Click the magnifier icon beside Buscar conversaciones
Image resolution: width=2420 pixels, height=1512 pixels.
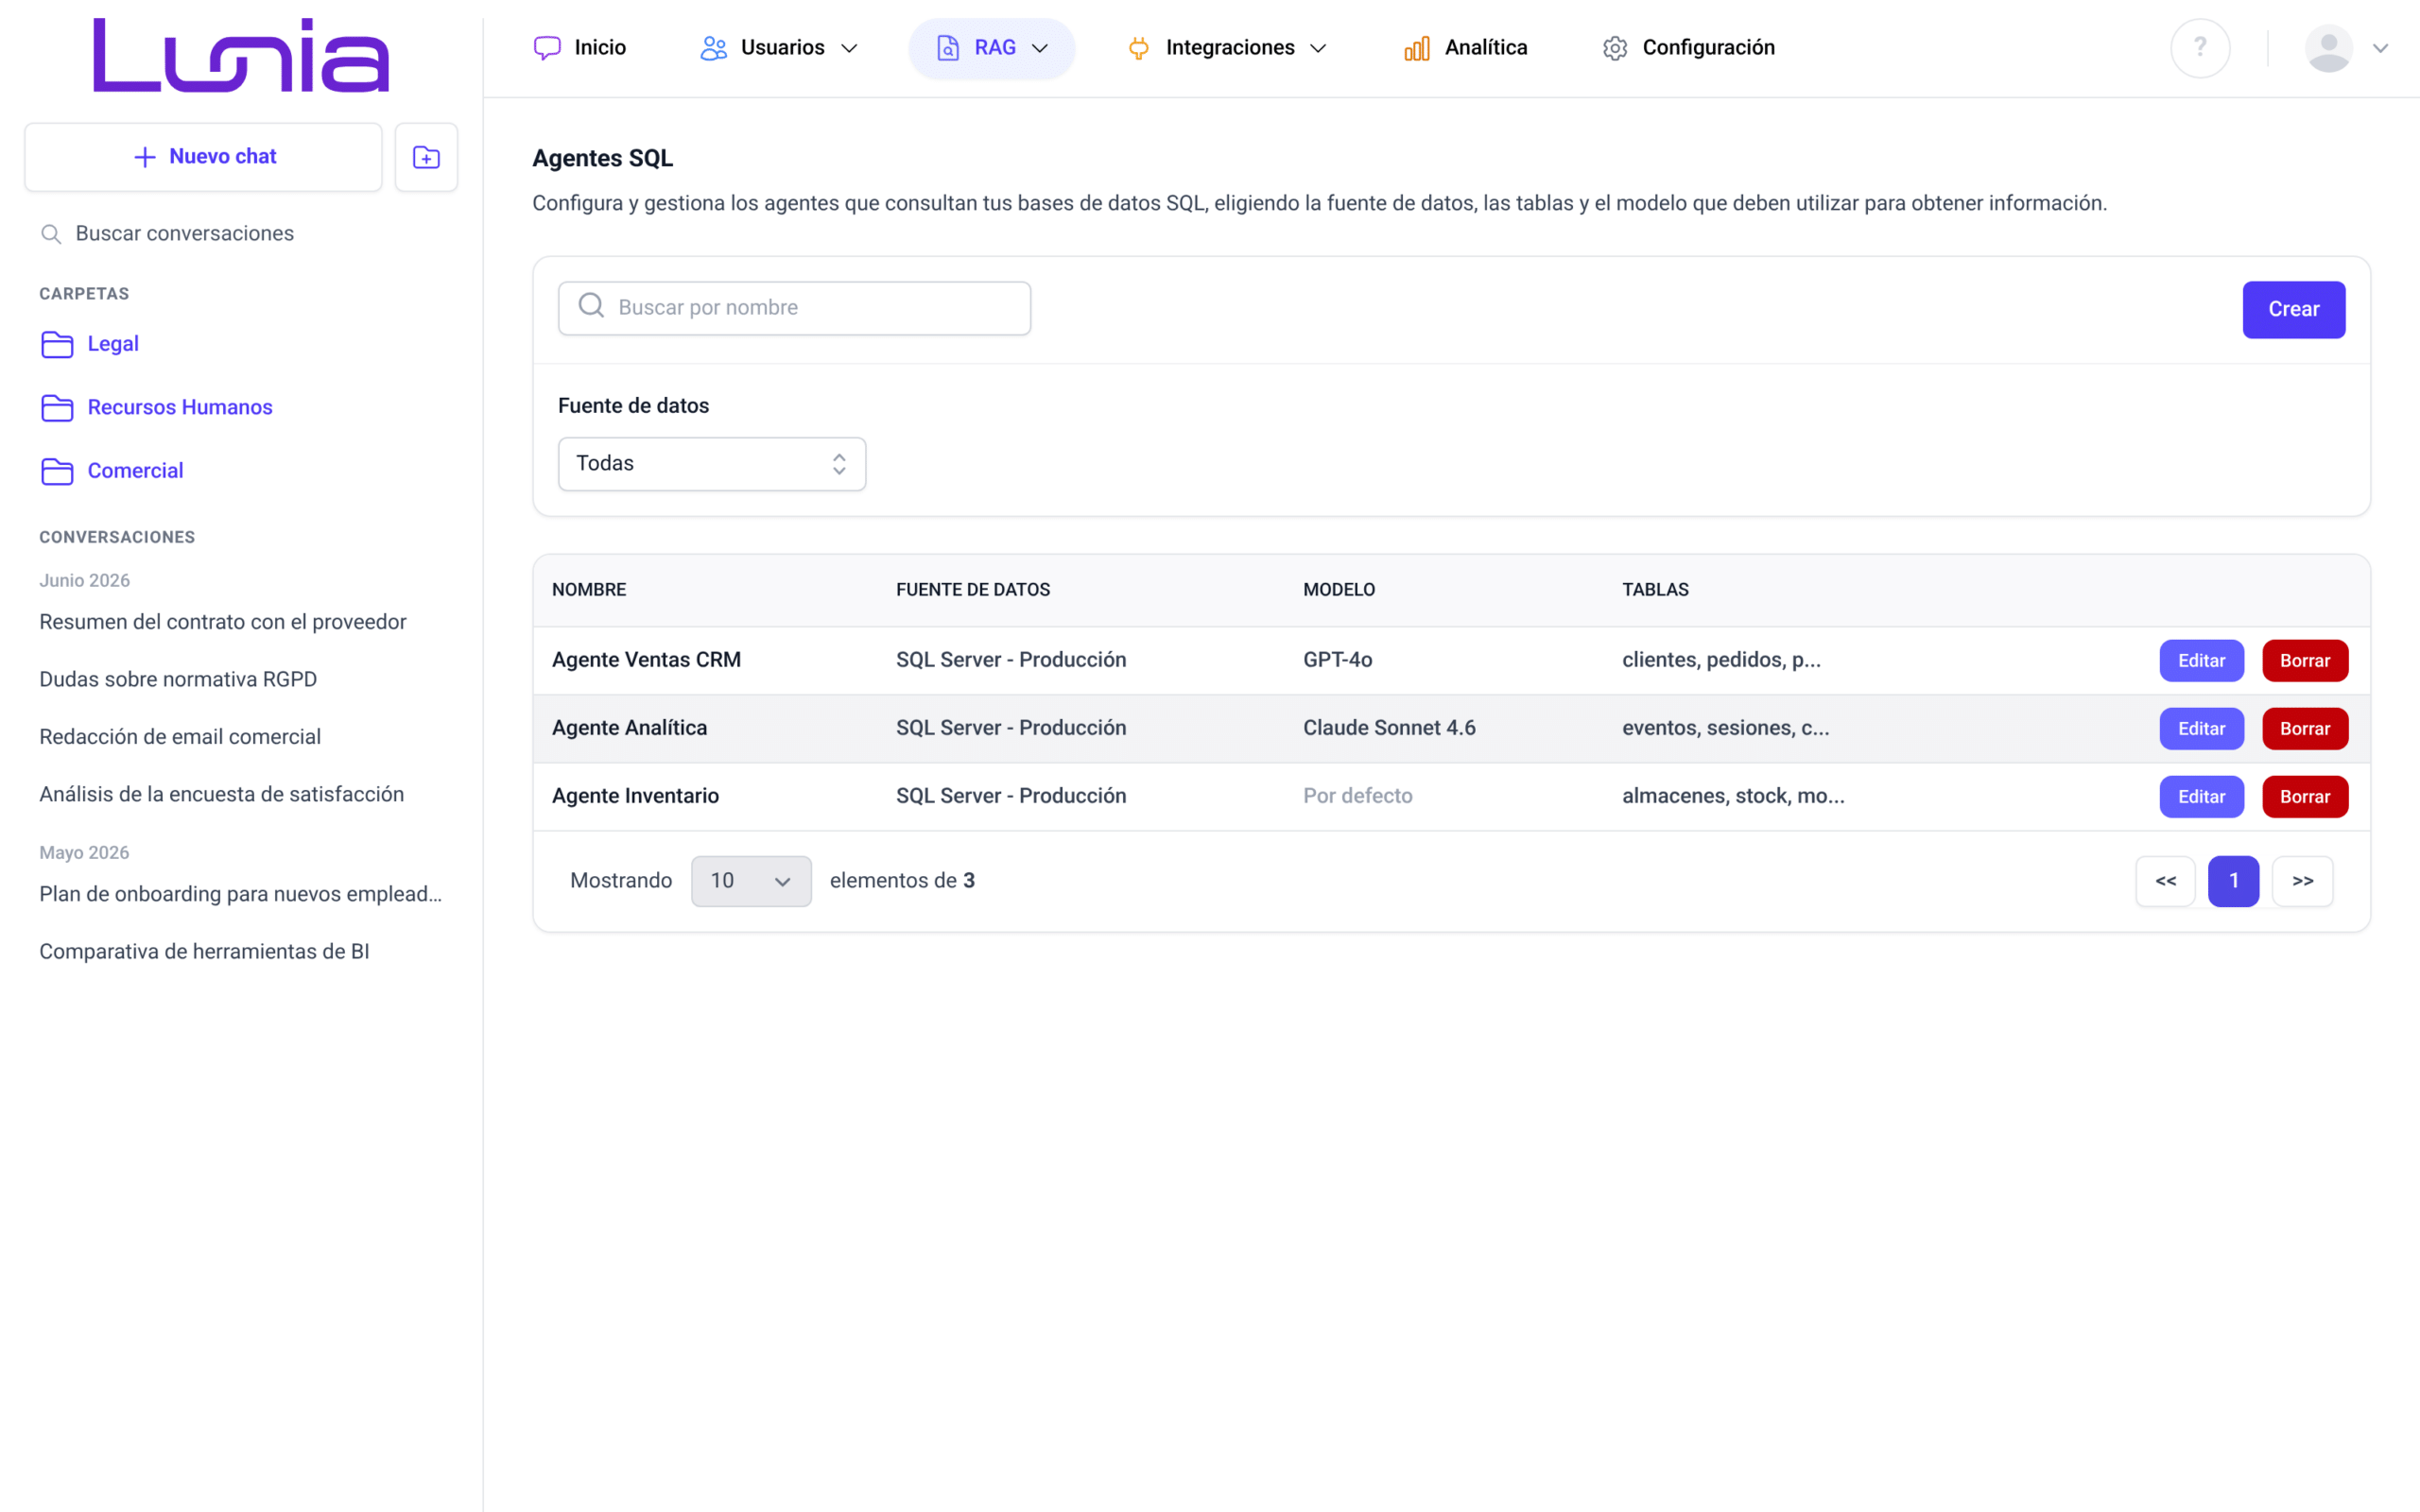pyautogui.click(x=51, y=234)
